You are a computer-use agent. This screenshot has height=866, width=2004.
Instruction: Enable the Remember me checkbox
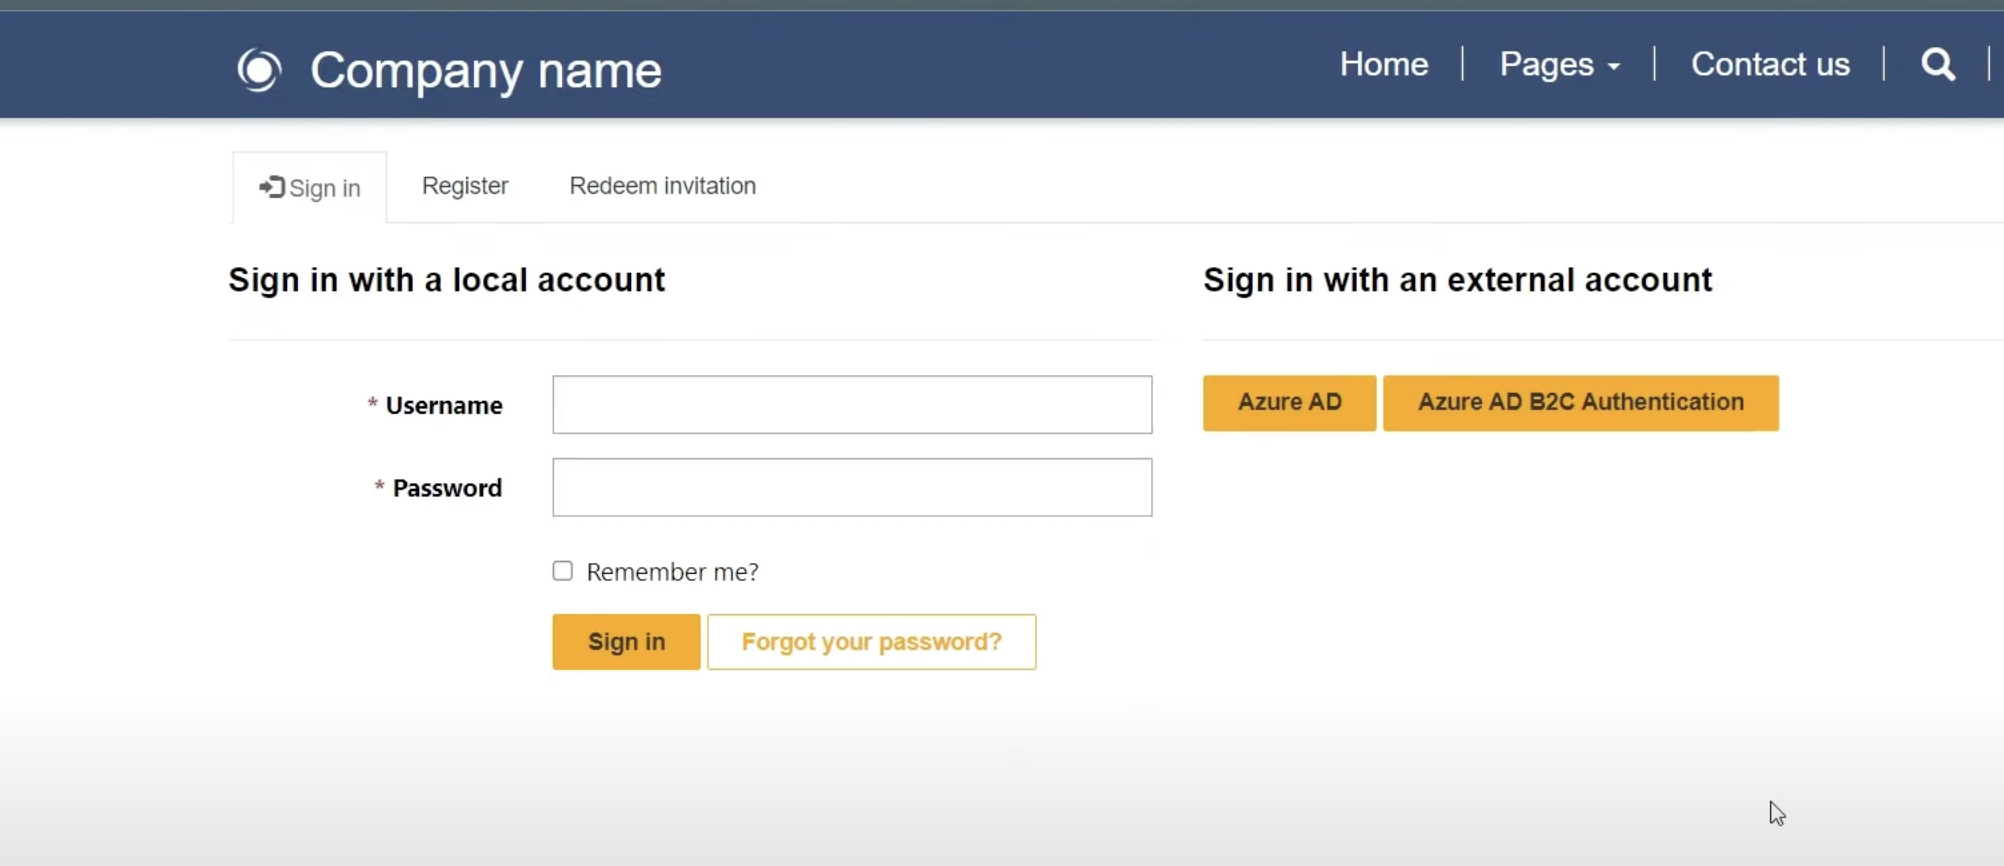tap(563, 571)
